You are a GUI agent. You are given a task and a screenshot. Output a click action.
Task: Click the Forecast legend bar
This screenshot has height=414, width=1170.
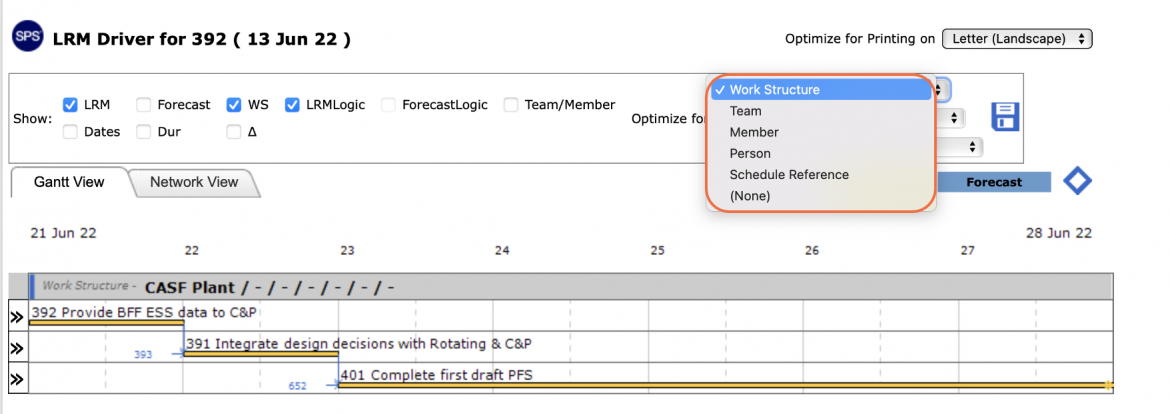coord(994,182)
